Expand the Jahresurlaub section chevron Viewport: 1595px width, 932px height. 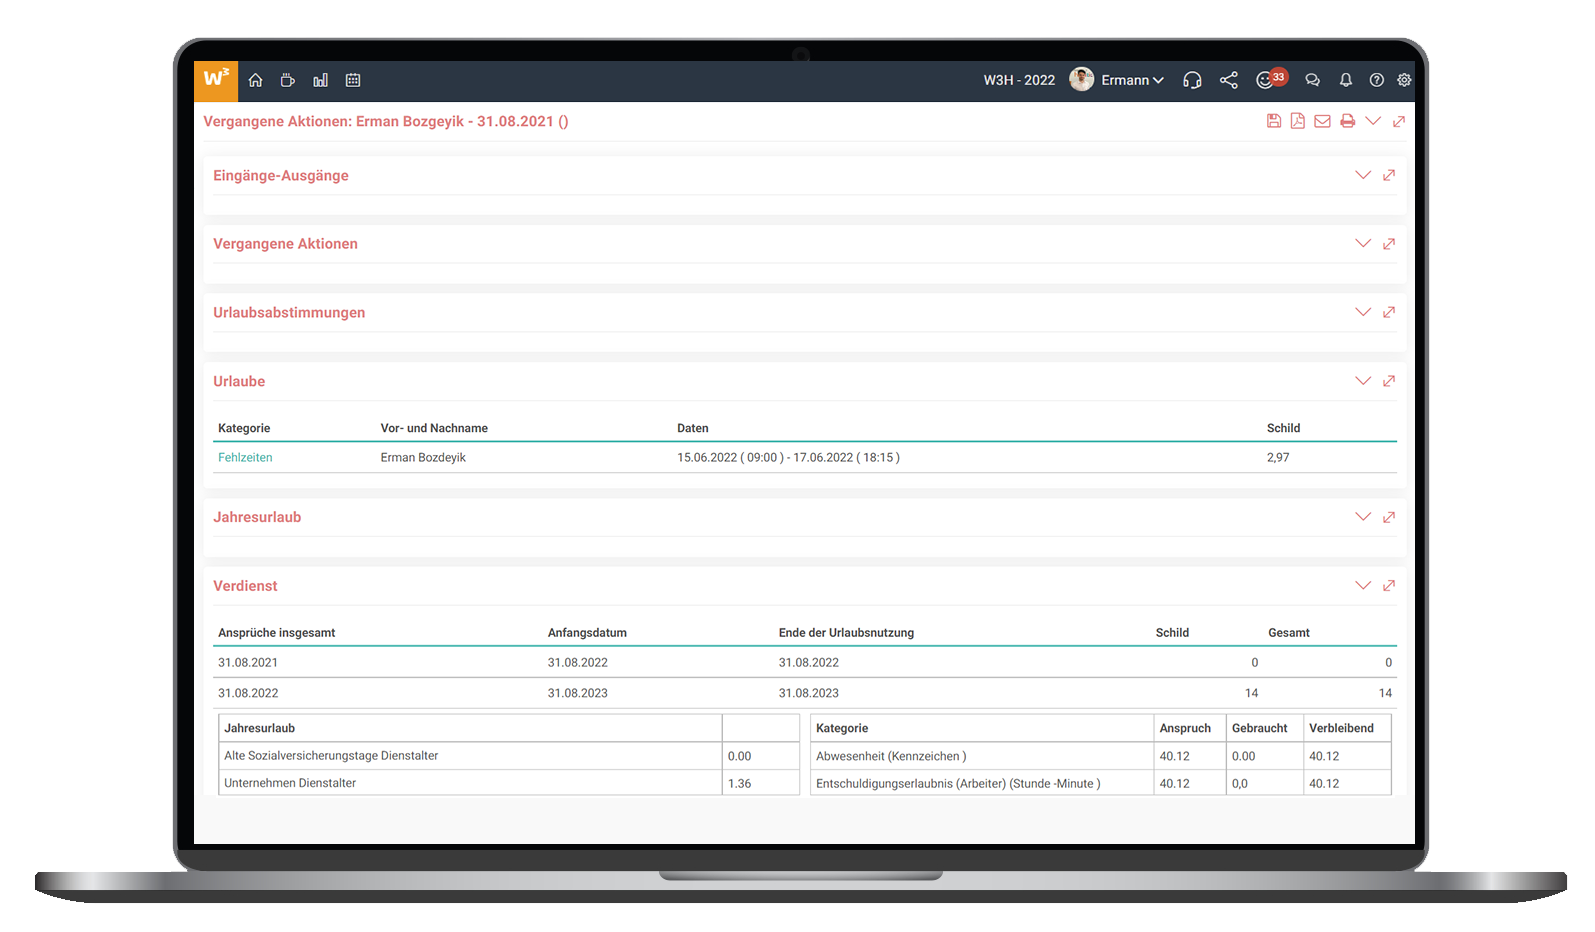(1363, 517)
